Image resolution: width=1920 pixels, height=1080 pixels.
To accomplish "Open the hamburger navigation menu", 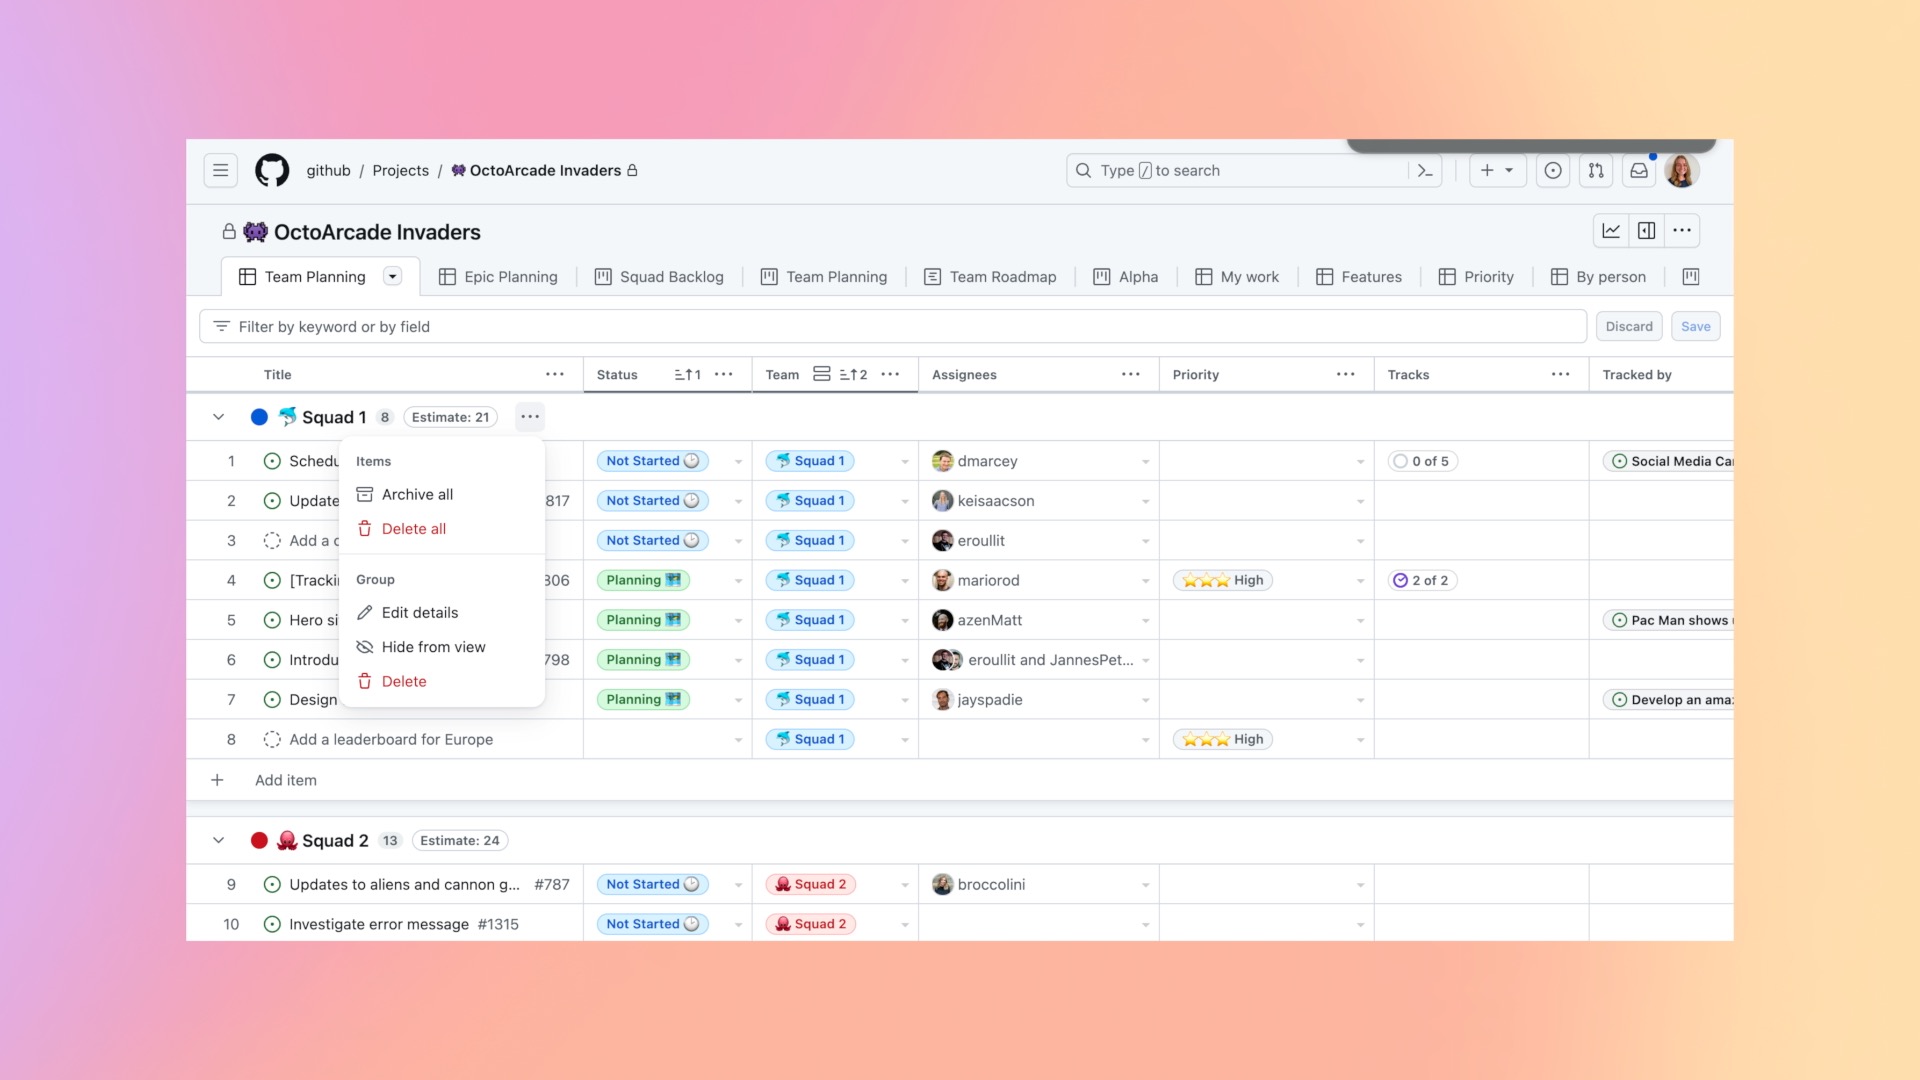I will tap(220, 171).
